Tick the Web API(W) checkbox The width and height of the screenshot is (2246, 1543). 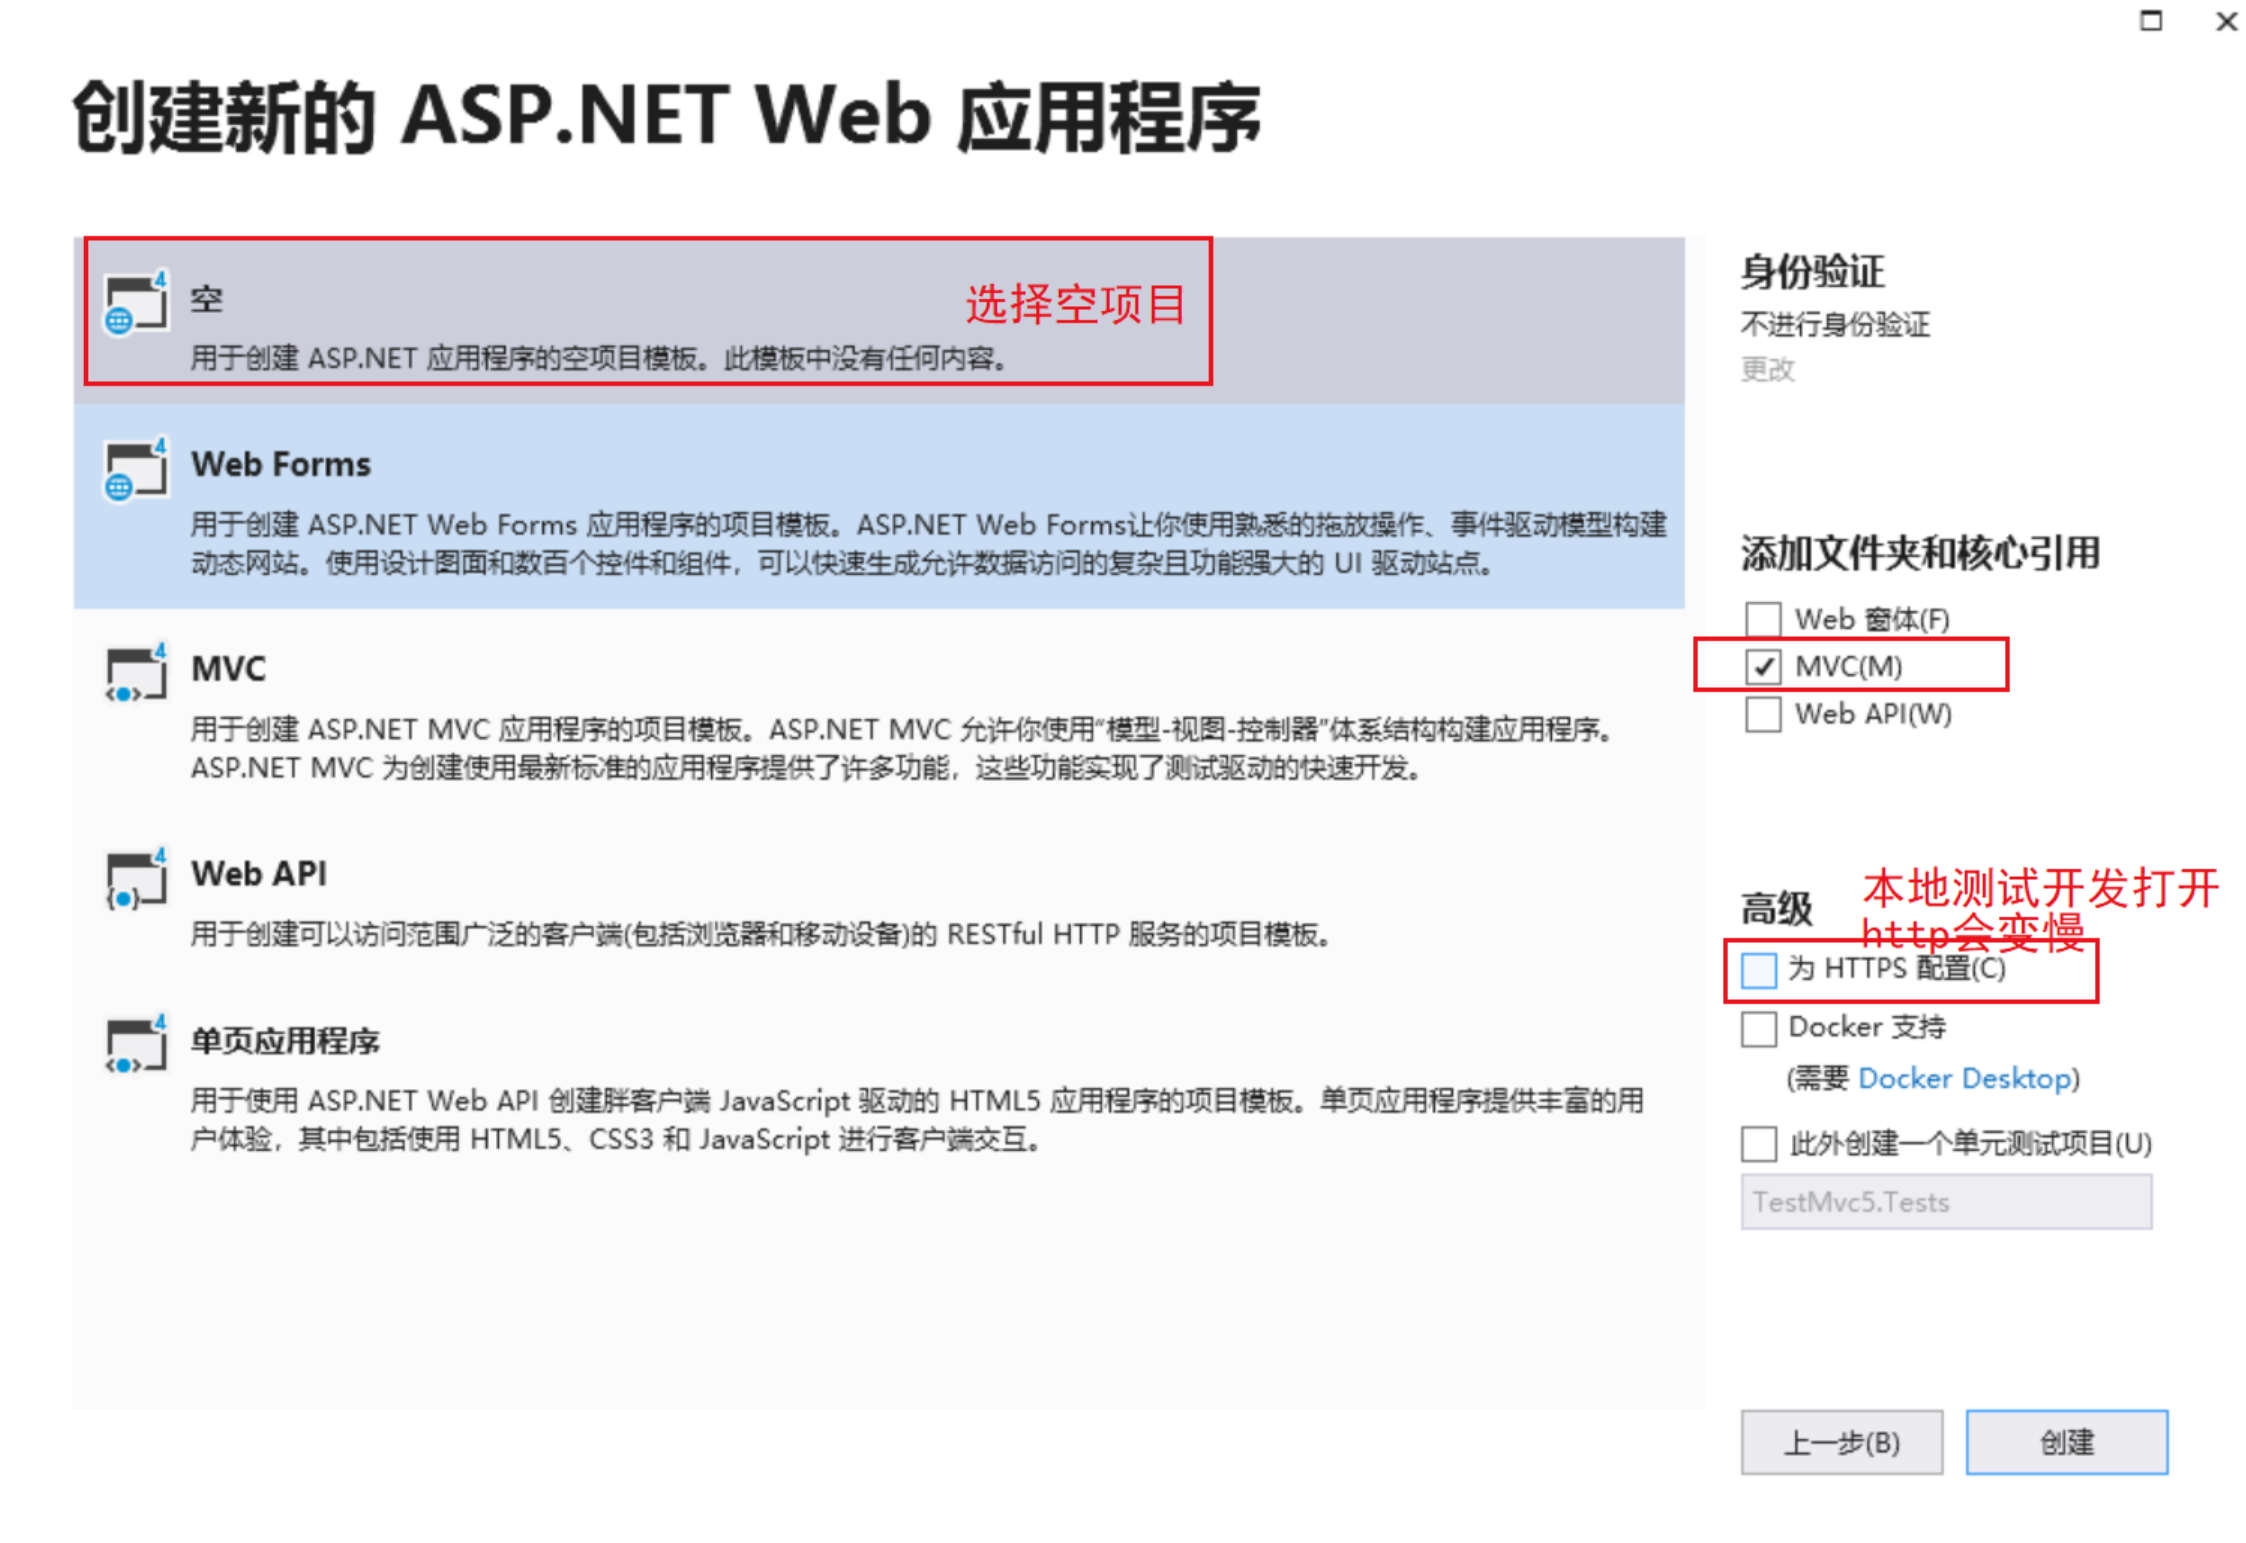[x=1762, y=714]
